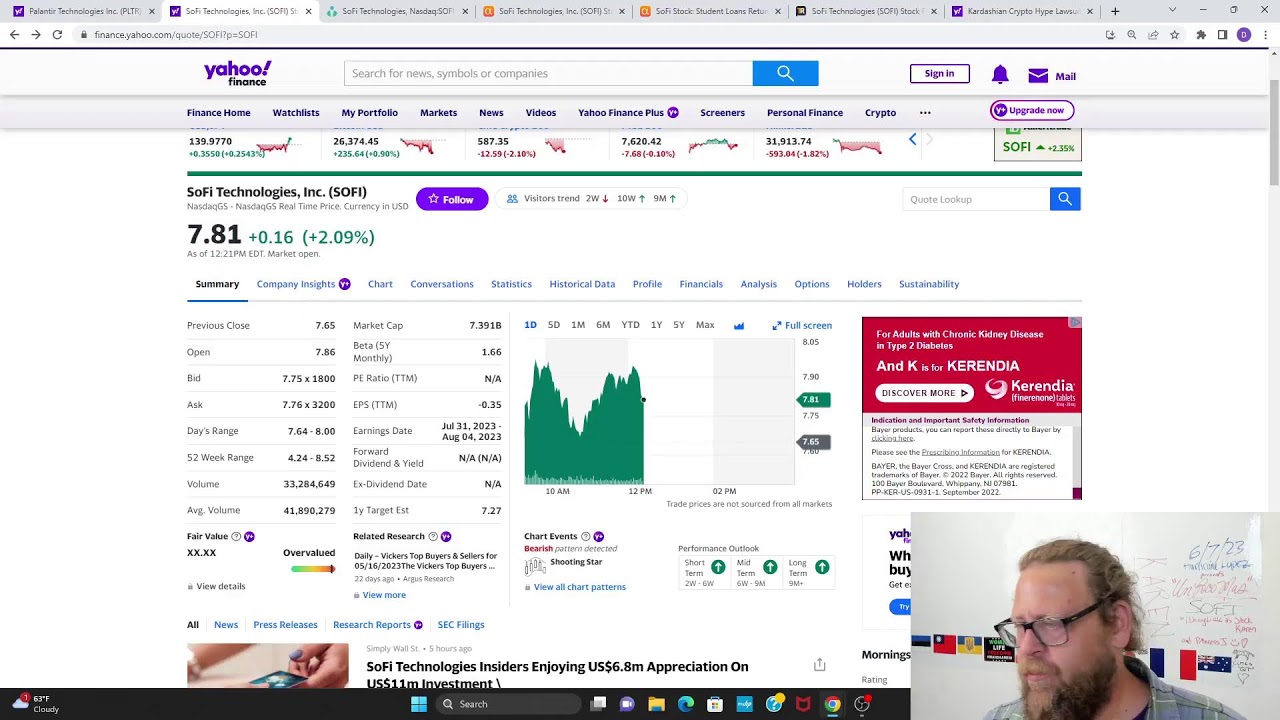Filter news by Press Releases
This screenshot has height=720, width=1280.
tap(285, 625)
